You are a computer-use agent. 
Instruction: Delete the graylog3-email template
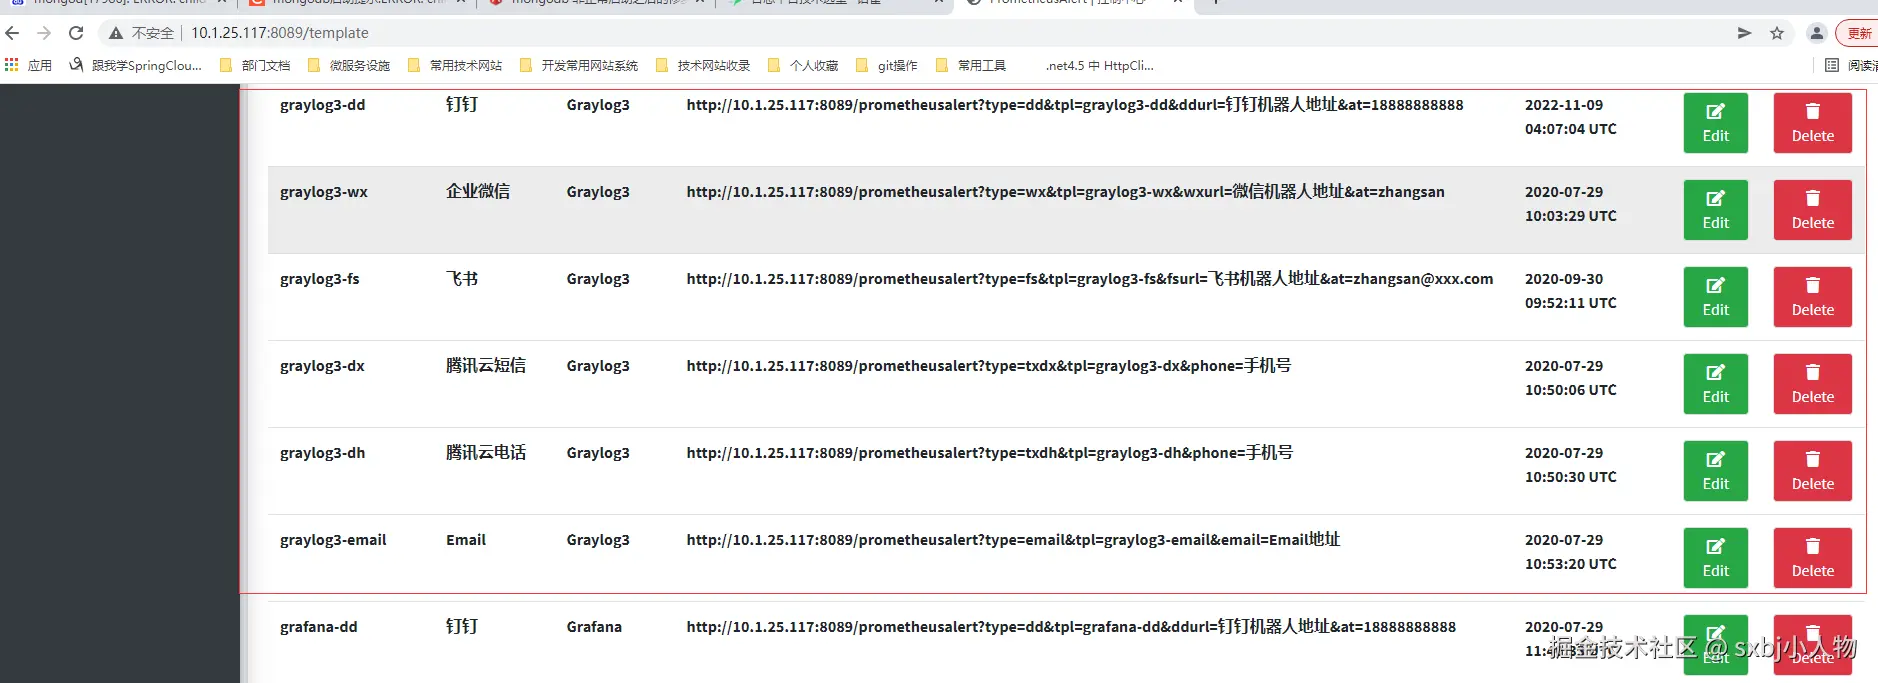pos(1812,558)
